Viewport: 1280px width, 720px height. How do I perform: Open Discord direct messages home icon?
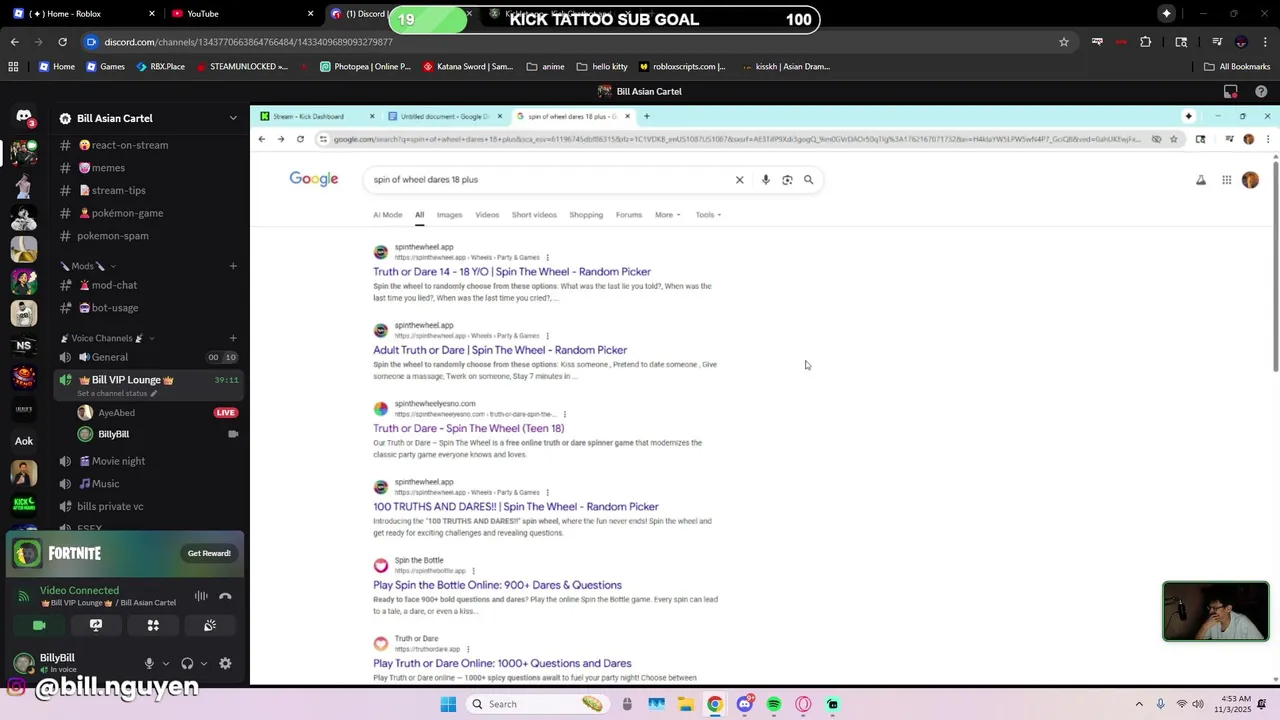tap(24, 118)
